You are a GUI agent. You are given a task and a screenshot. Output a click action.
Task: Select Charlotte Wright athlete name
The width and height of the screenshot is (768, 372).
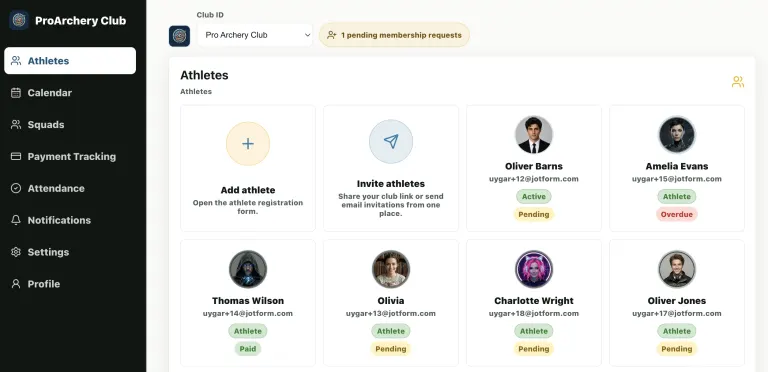click(x=534, y=301)
